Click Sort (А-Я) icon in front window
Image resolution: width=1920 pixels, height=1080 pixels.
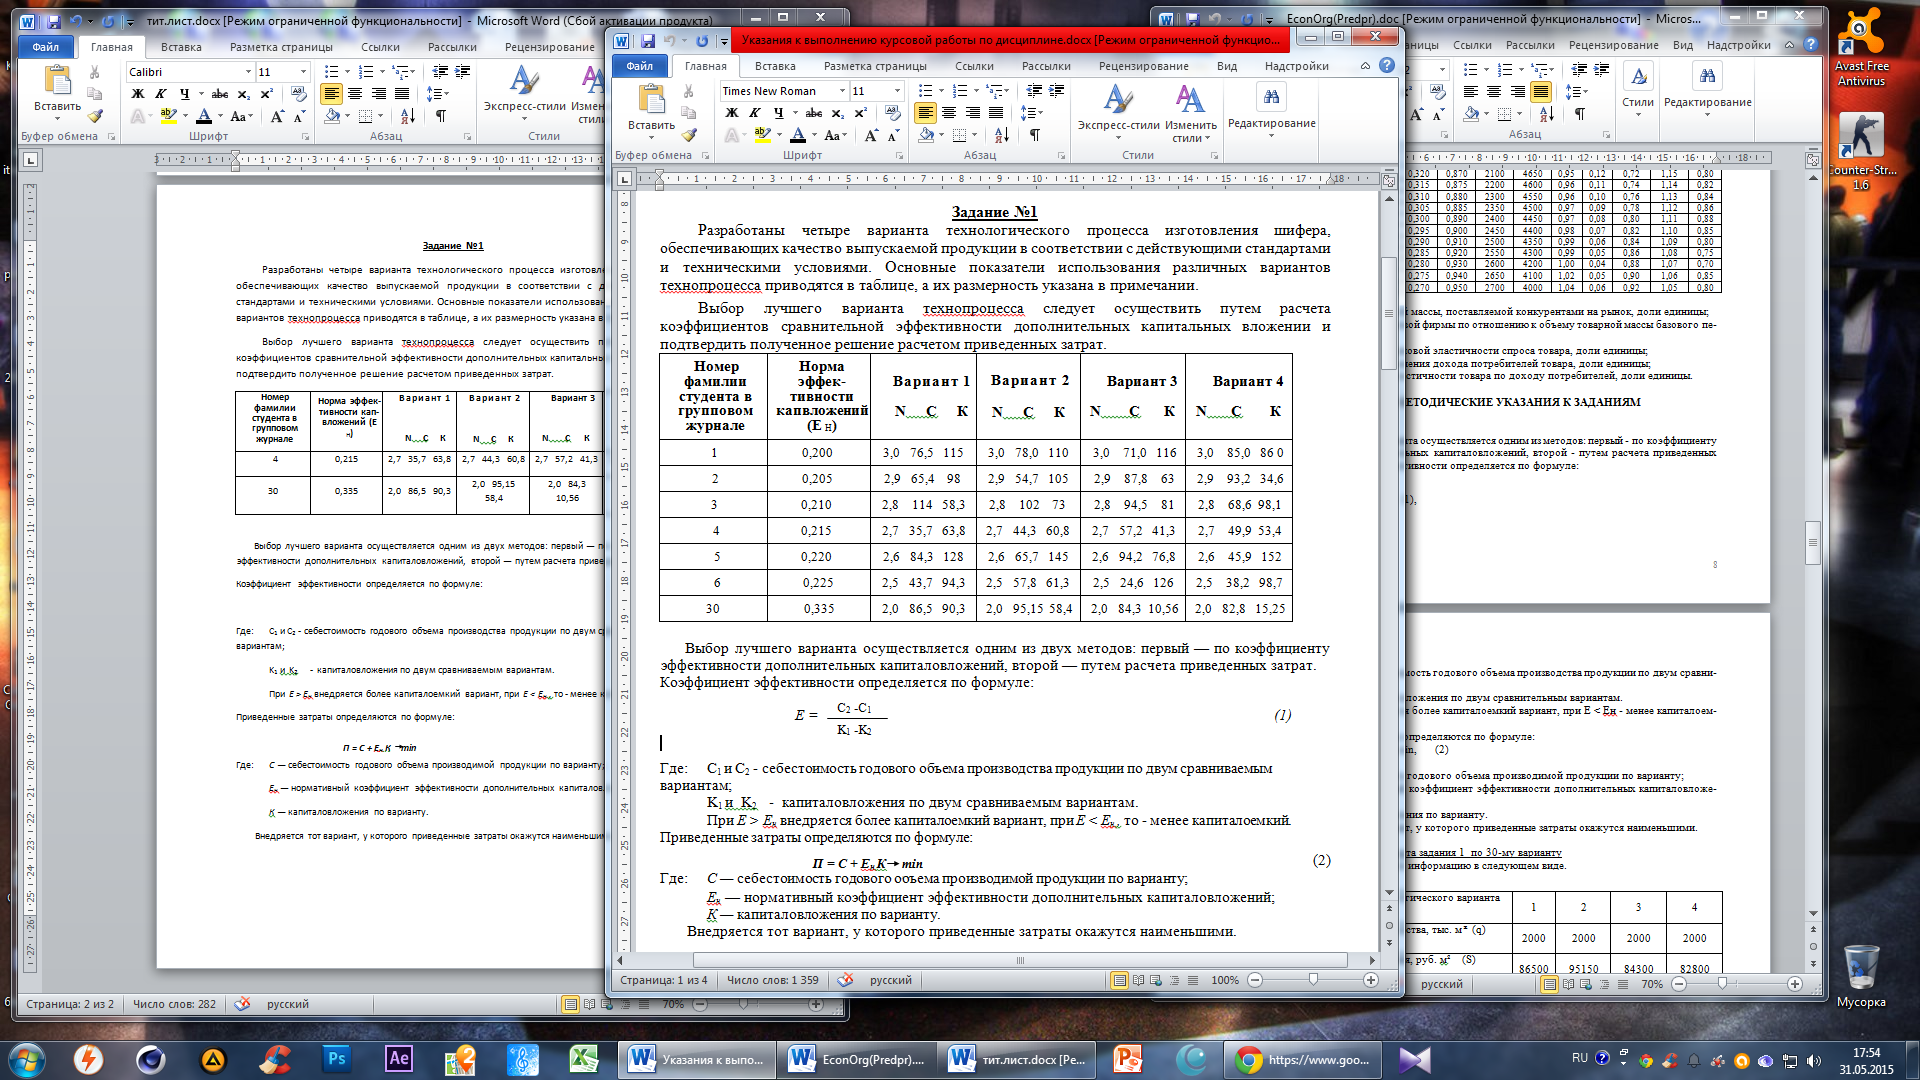(x=1002, y=135)
